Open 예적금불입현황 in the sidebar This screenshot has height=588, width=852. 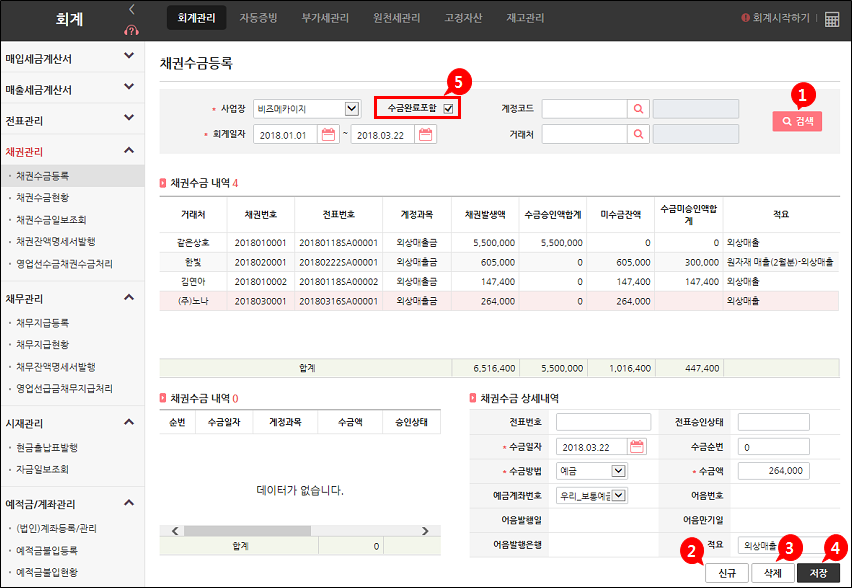47,572
